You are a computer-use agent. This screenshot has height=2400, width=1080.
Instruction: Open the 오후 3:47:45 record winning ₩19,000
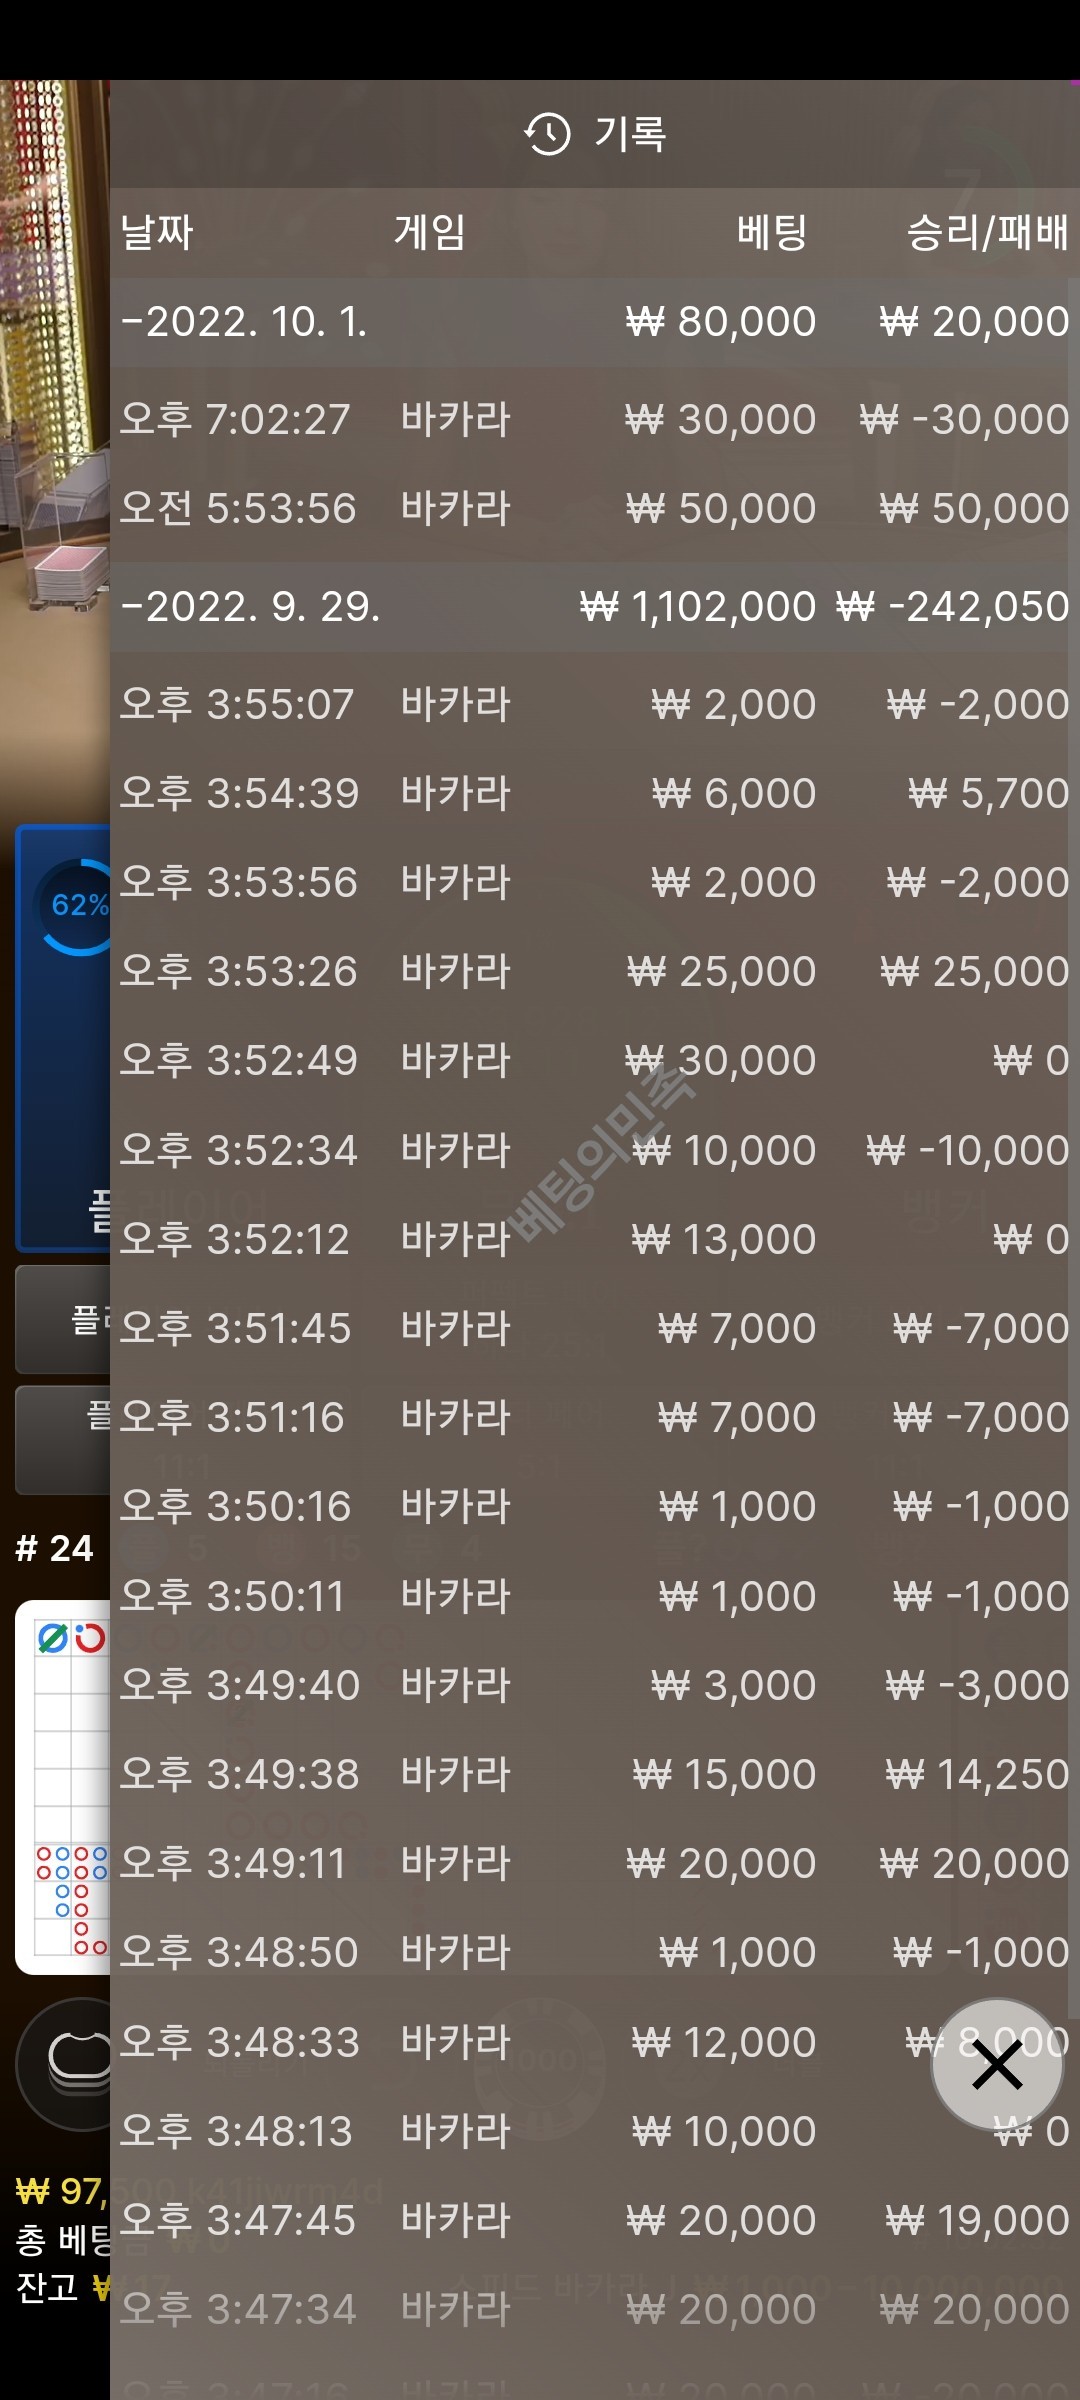pos(595,2220)
